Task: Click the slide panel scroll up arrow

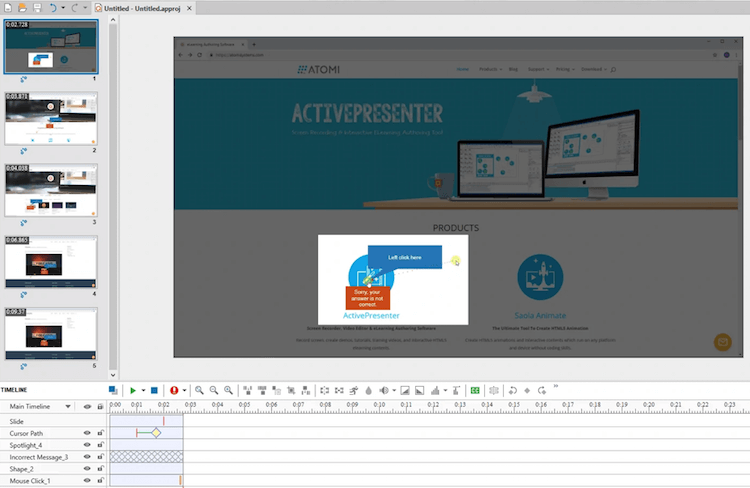Action: click(x=113, y=20)
